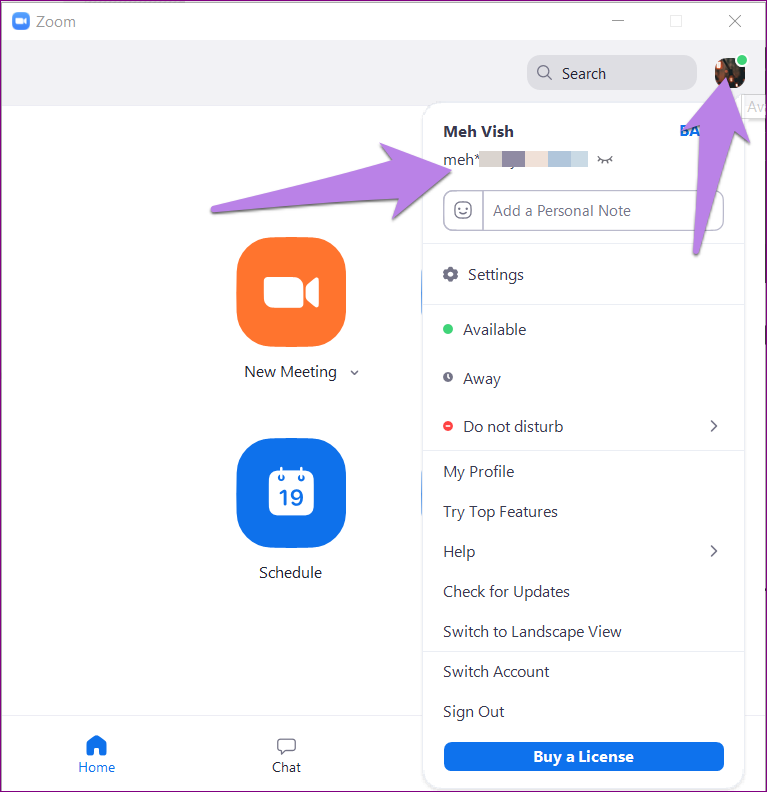Open My Profile from the menu
Screen dimensions: 767x792
point(478,472)
